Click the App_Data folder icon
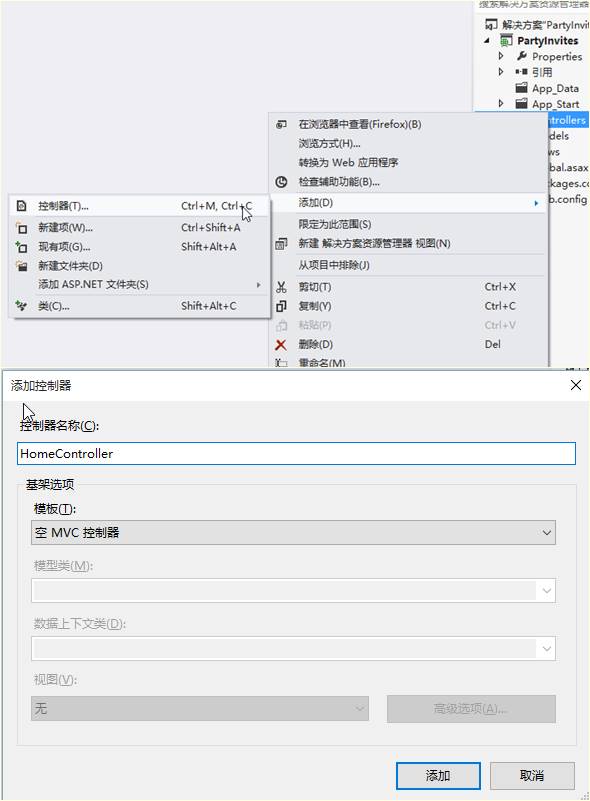 [522, 88]
